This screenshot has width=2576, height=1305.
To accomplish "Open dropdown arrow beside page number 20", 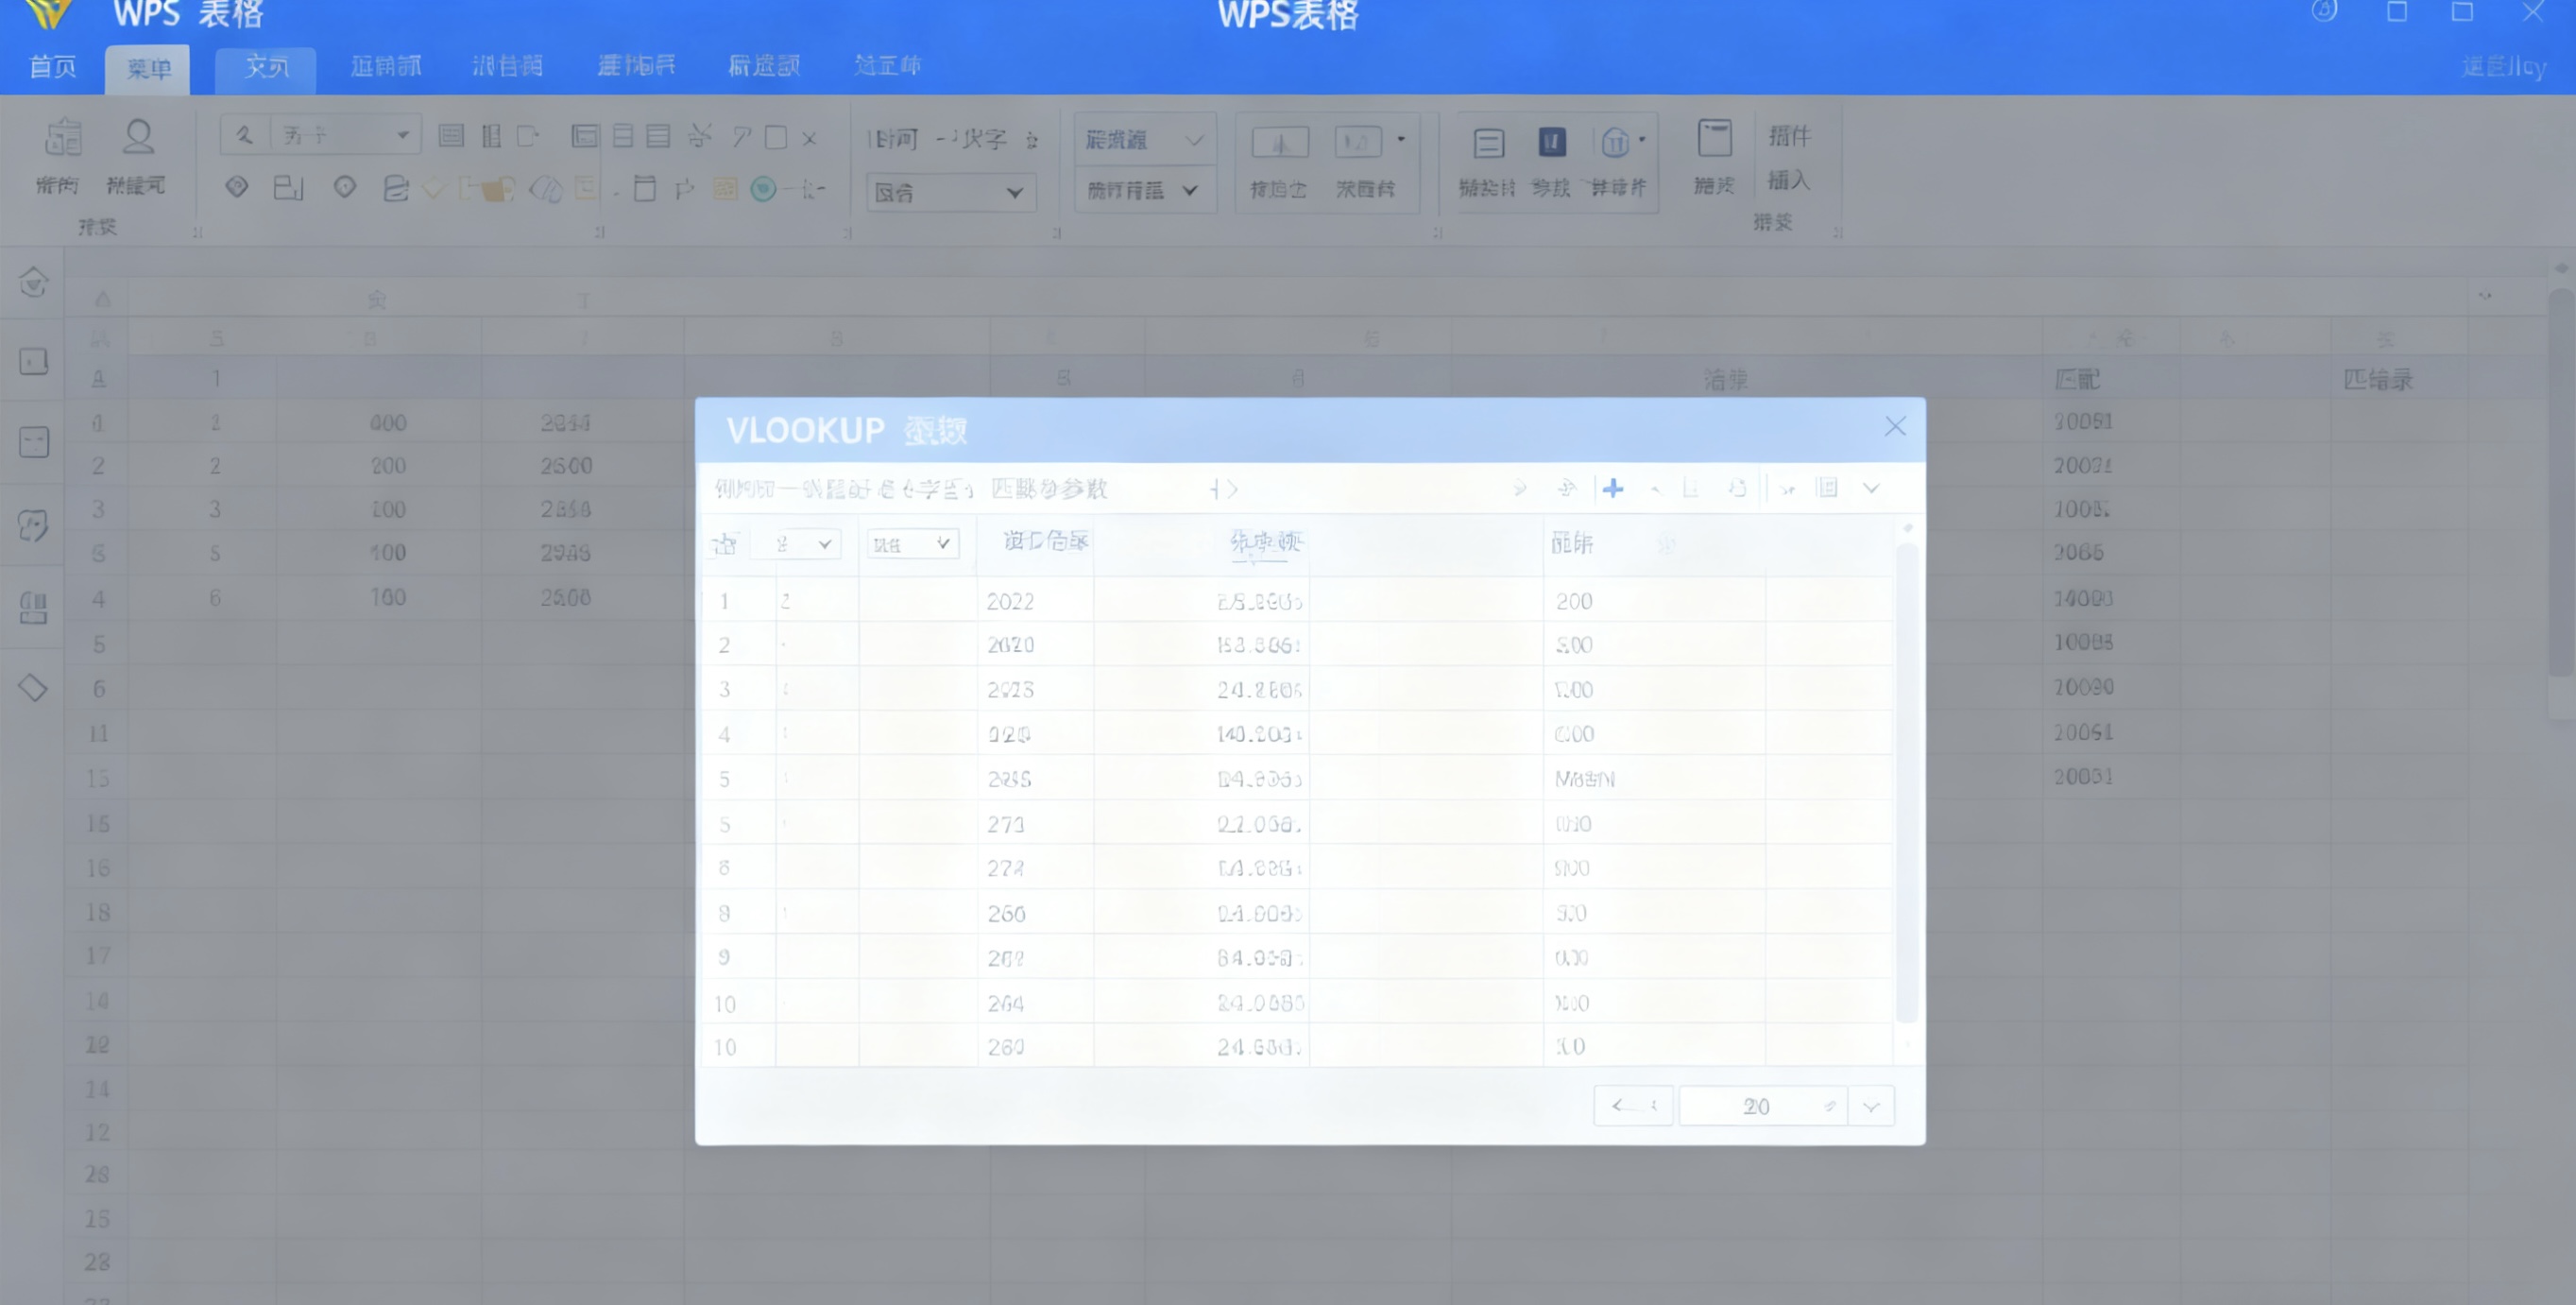I will [x=1870, y=1106].
